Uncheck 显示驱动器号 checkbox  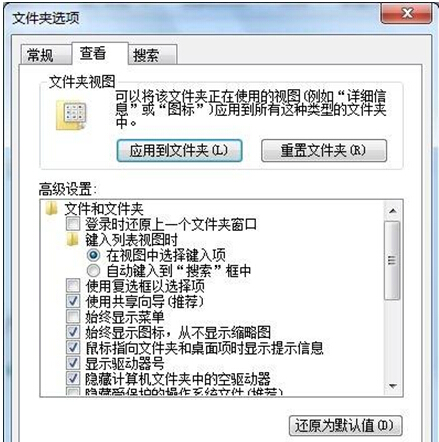tap(73, 363)
